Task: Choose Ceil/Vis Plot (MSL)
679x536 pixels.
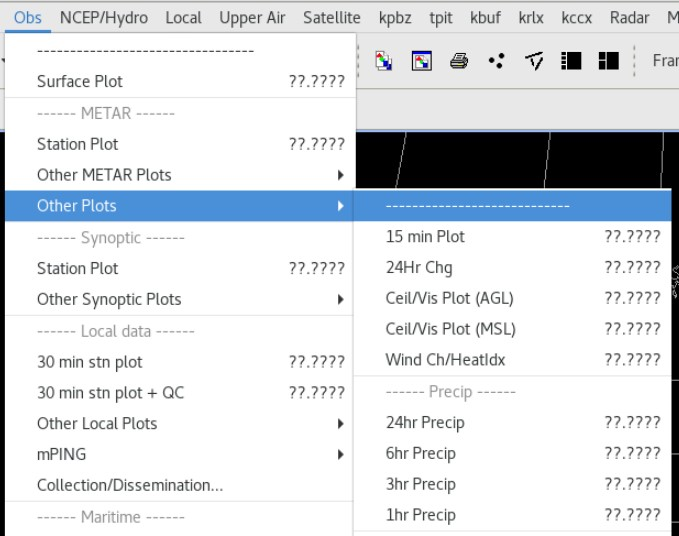Action: pyautogui.click(x=513, y=329)
